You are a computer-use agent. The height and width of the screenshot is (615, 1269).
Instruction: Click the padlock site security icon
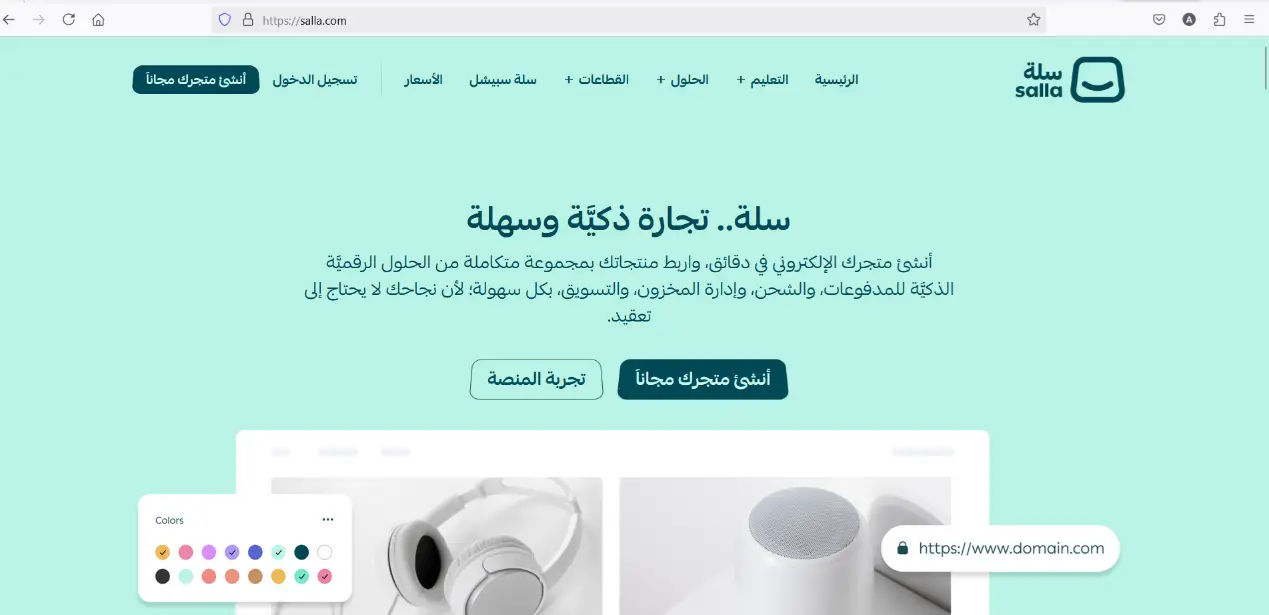(248, 19)
